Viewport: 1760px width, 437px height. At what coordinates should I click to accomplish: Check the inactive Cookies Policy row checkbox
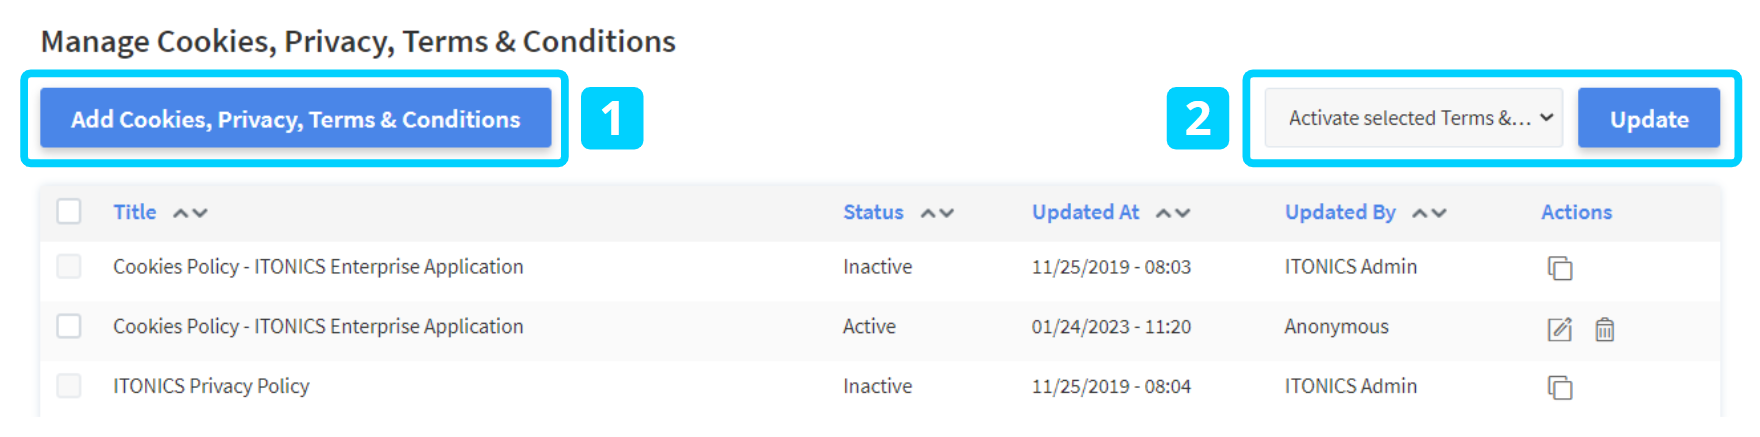pos(69,267)
